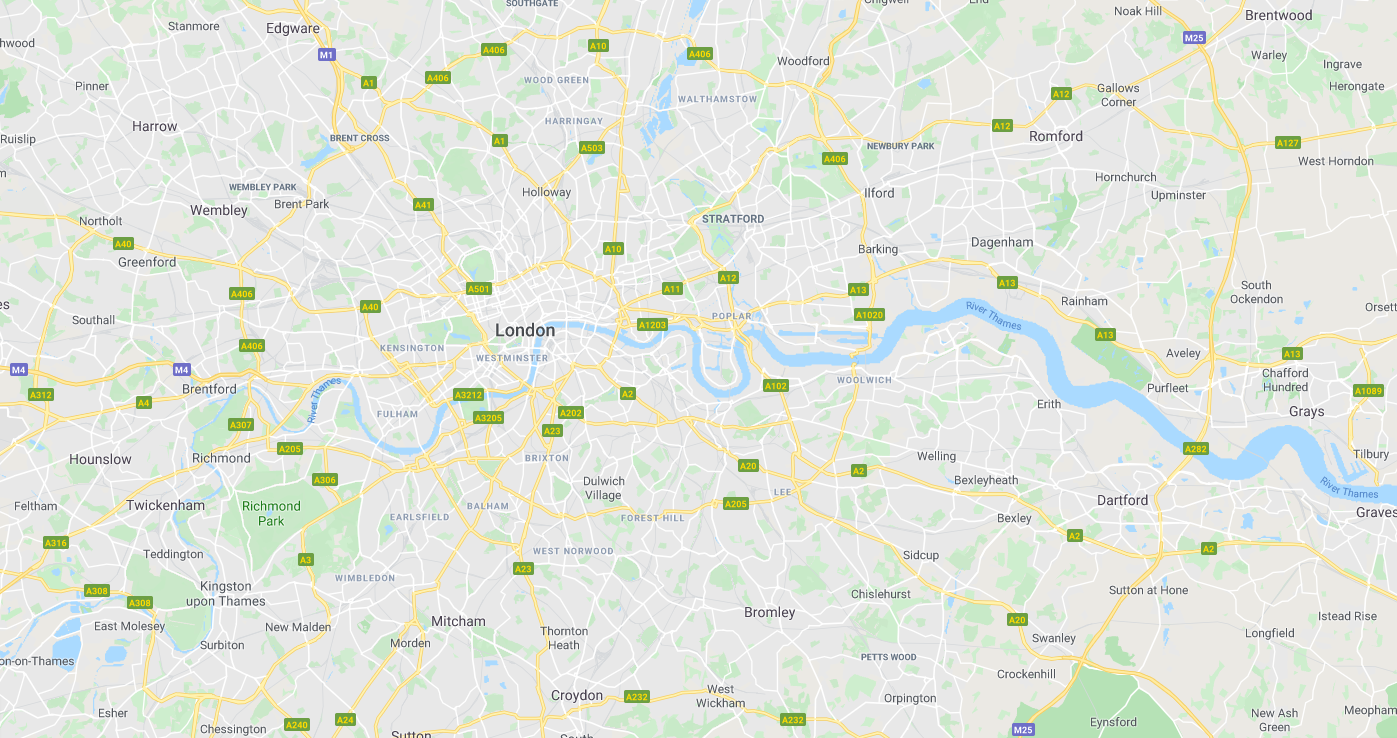
Task: Select the A501 road marker
Action: click(479, 289)
